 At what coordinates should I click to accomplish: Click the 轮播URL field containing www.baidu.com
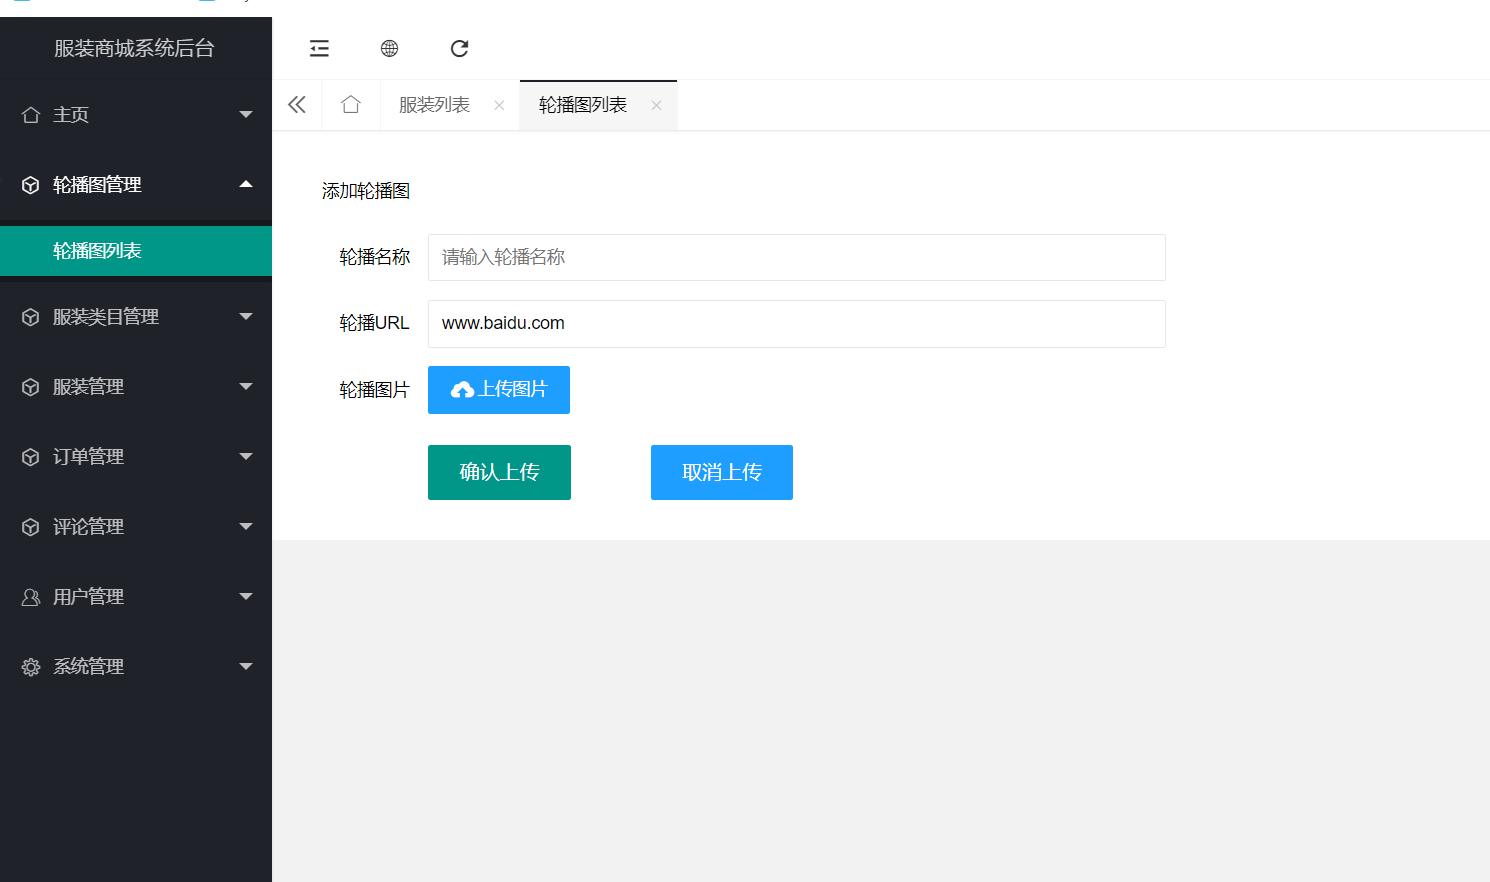tap(796, 323)
